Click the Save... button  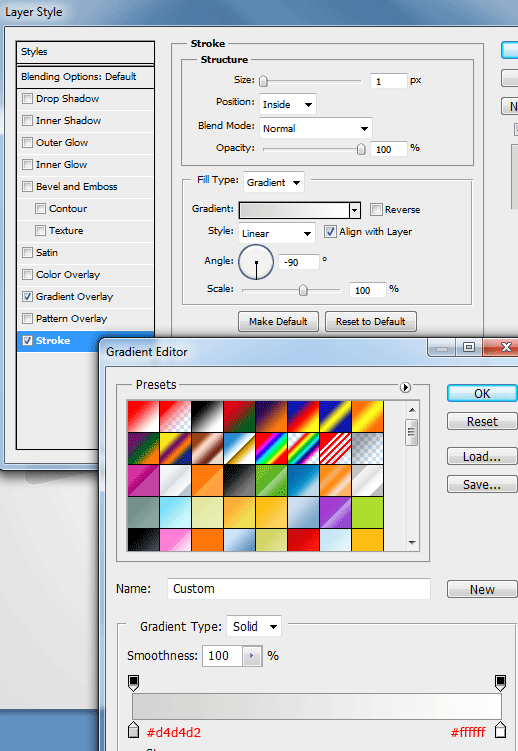[482, 484]
